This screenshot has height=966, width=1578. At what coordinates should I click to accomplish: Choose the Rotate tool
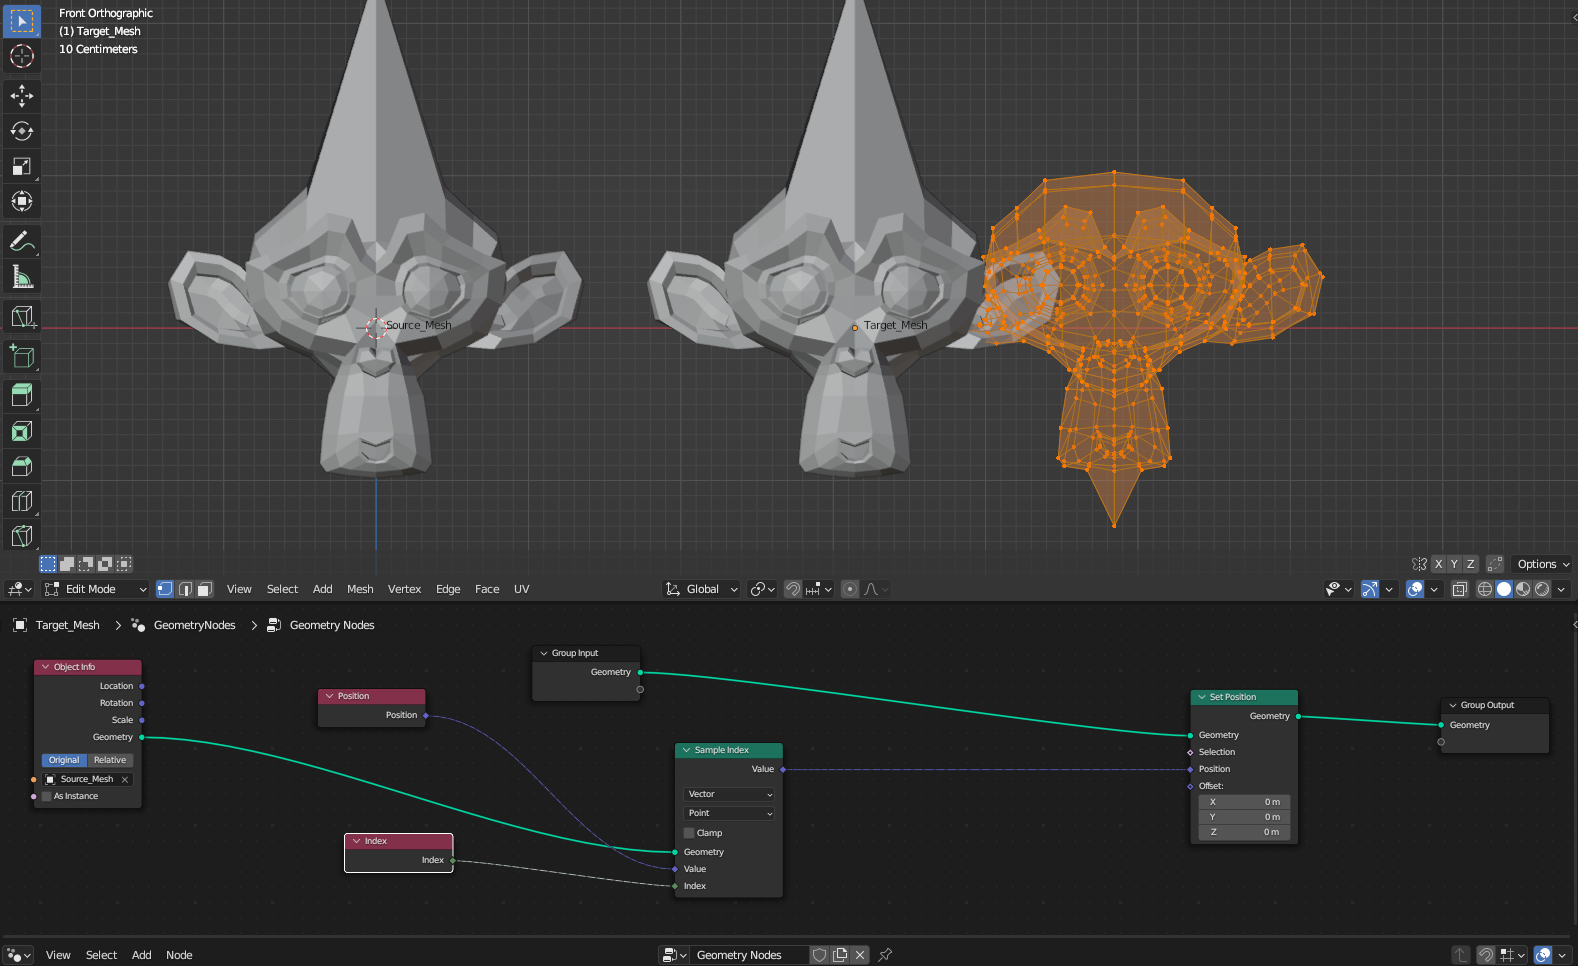tap(22, 131)
